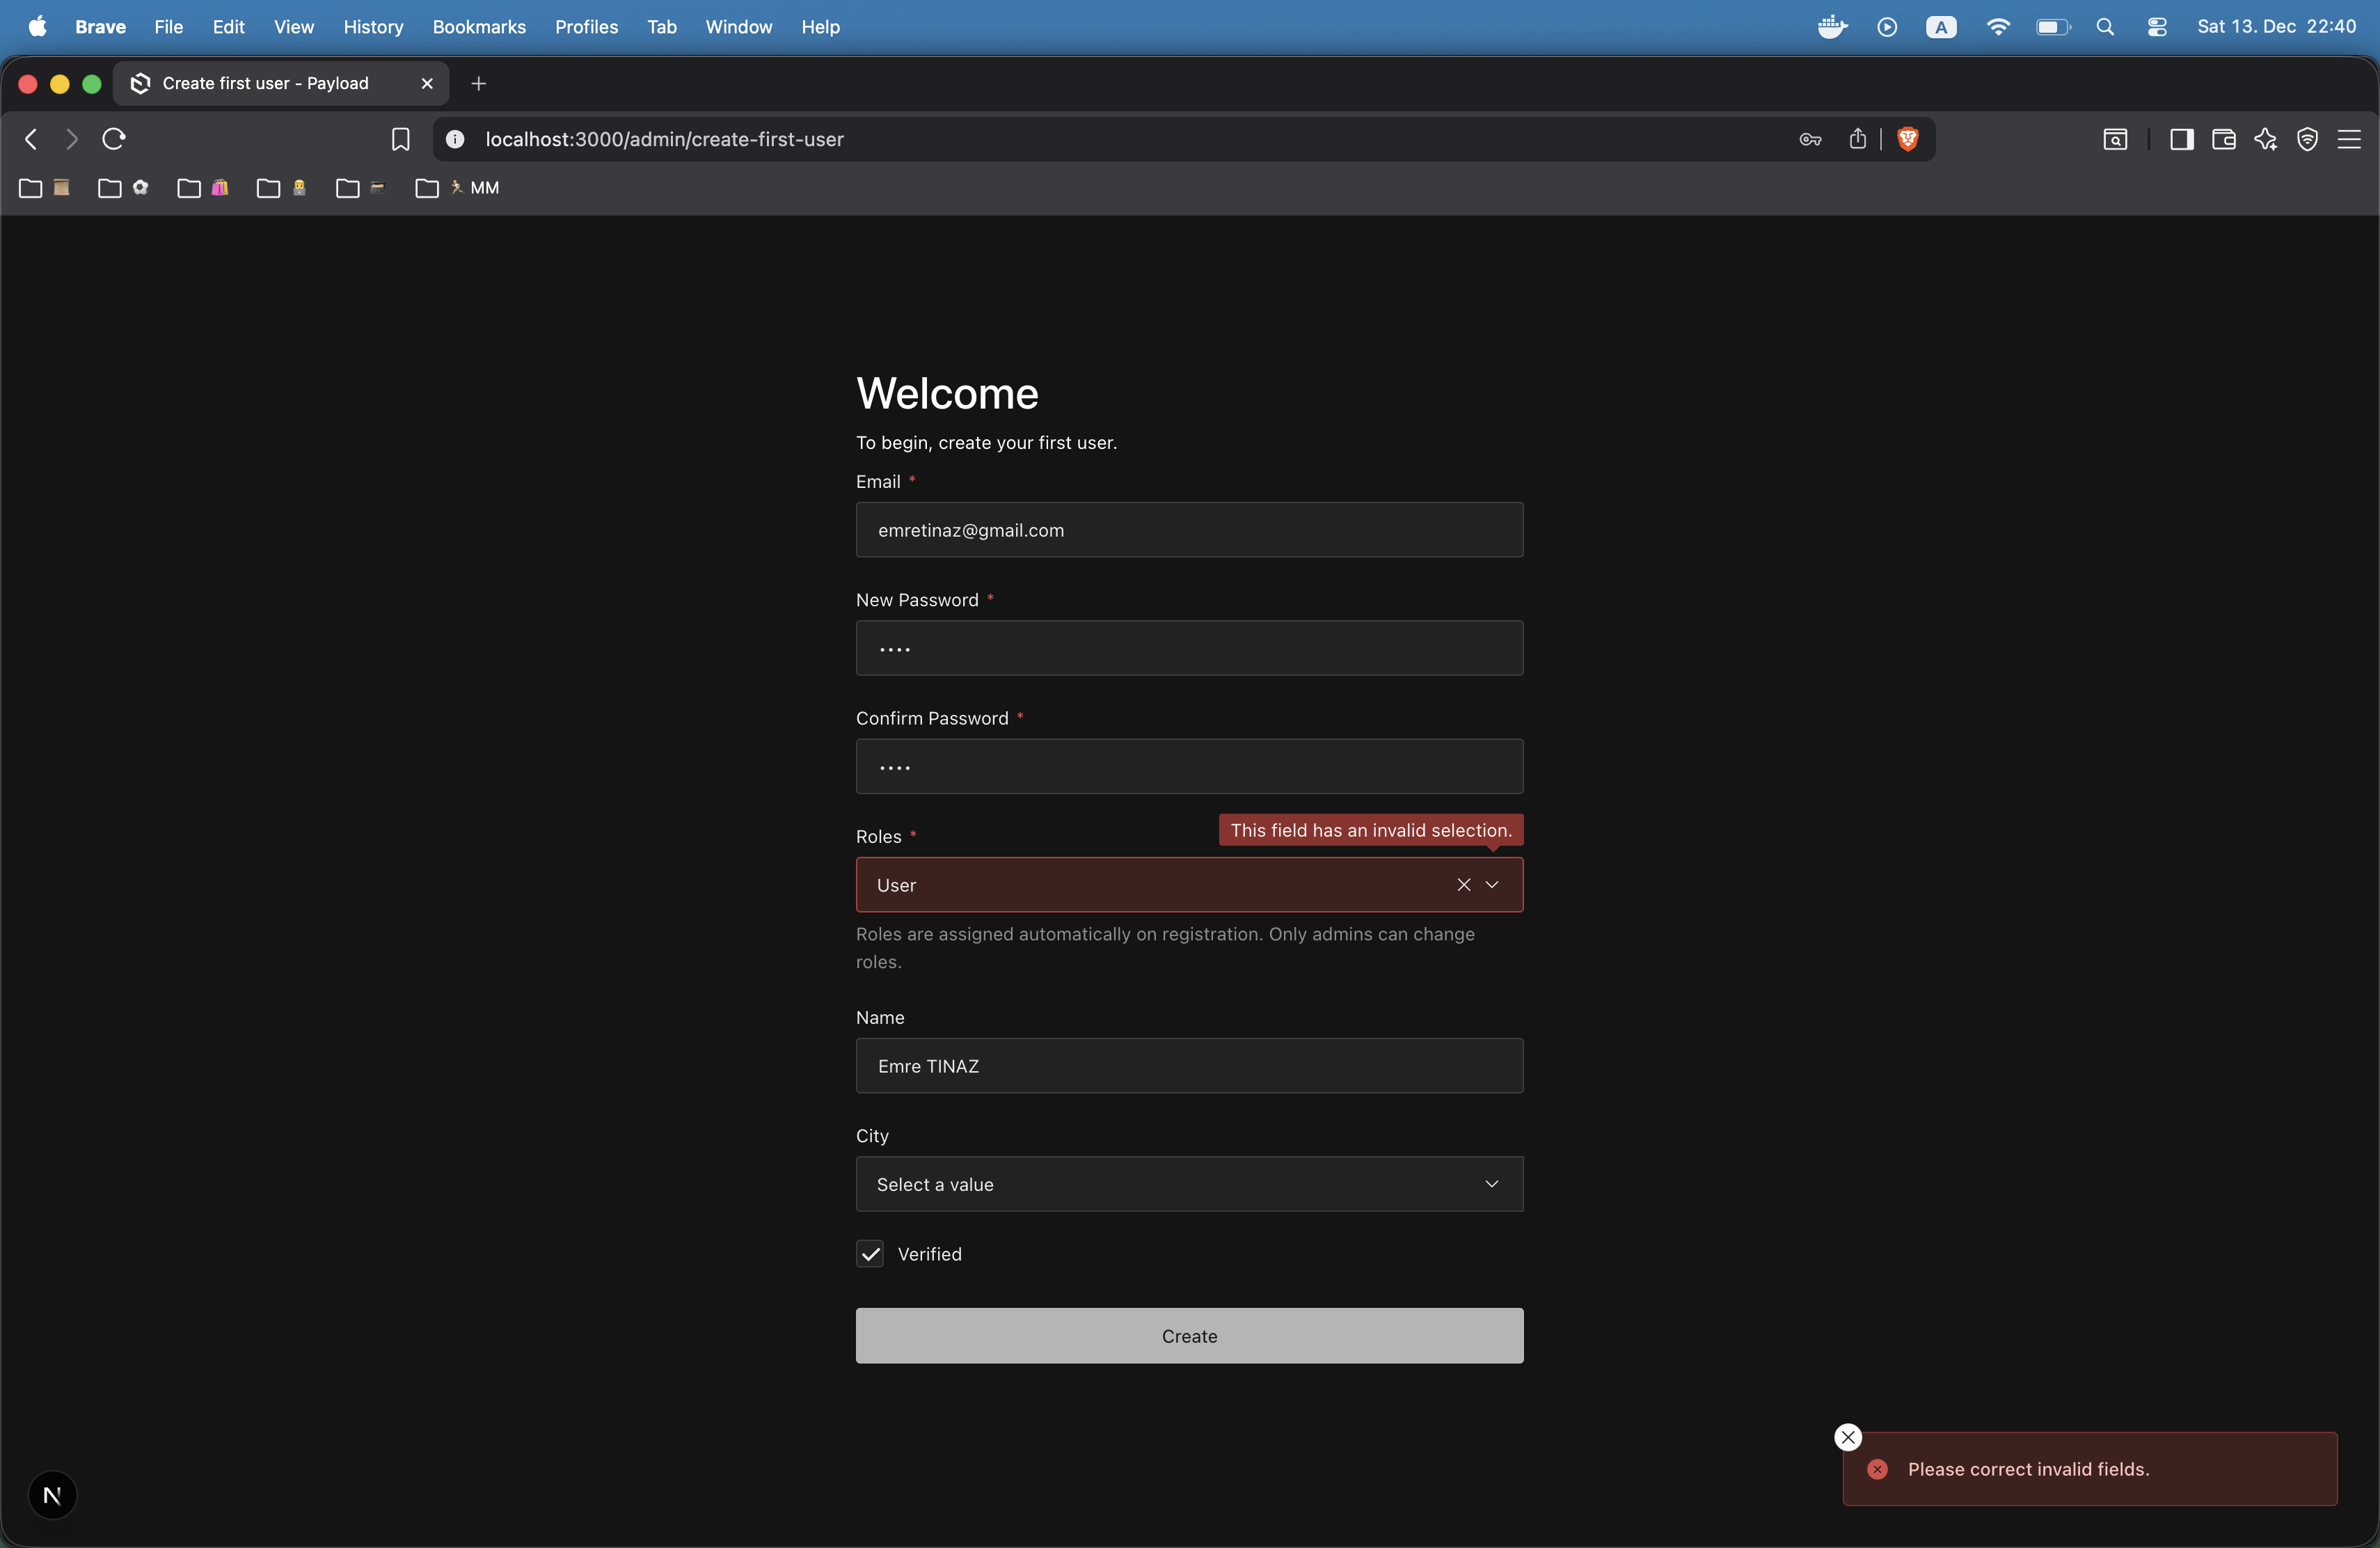Dismiss the 'Please correct invalid fields' toast
Viewport: 2380px width, 1548px height.
1848,1437
